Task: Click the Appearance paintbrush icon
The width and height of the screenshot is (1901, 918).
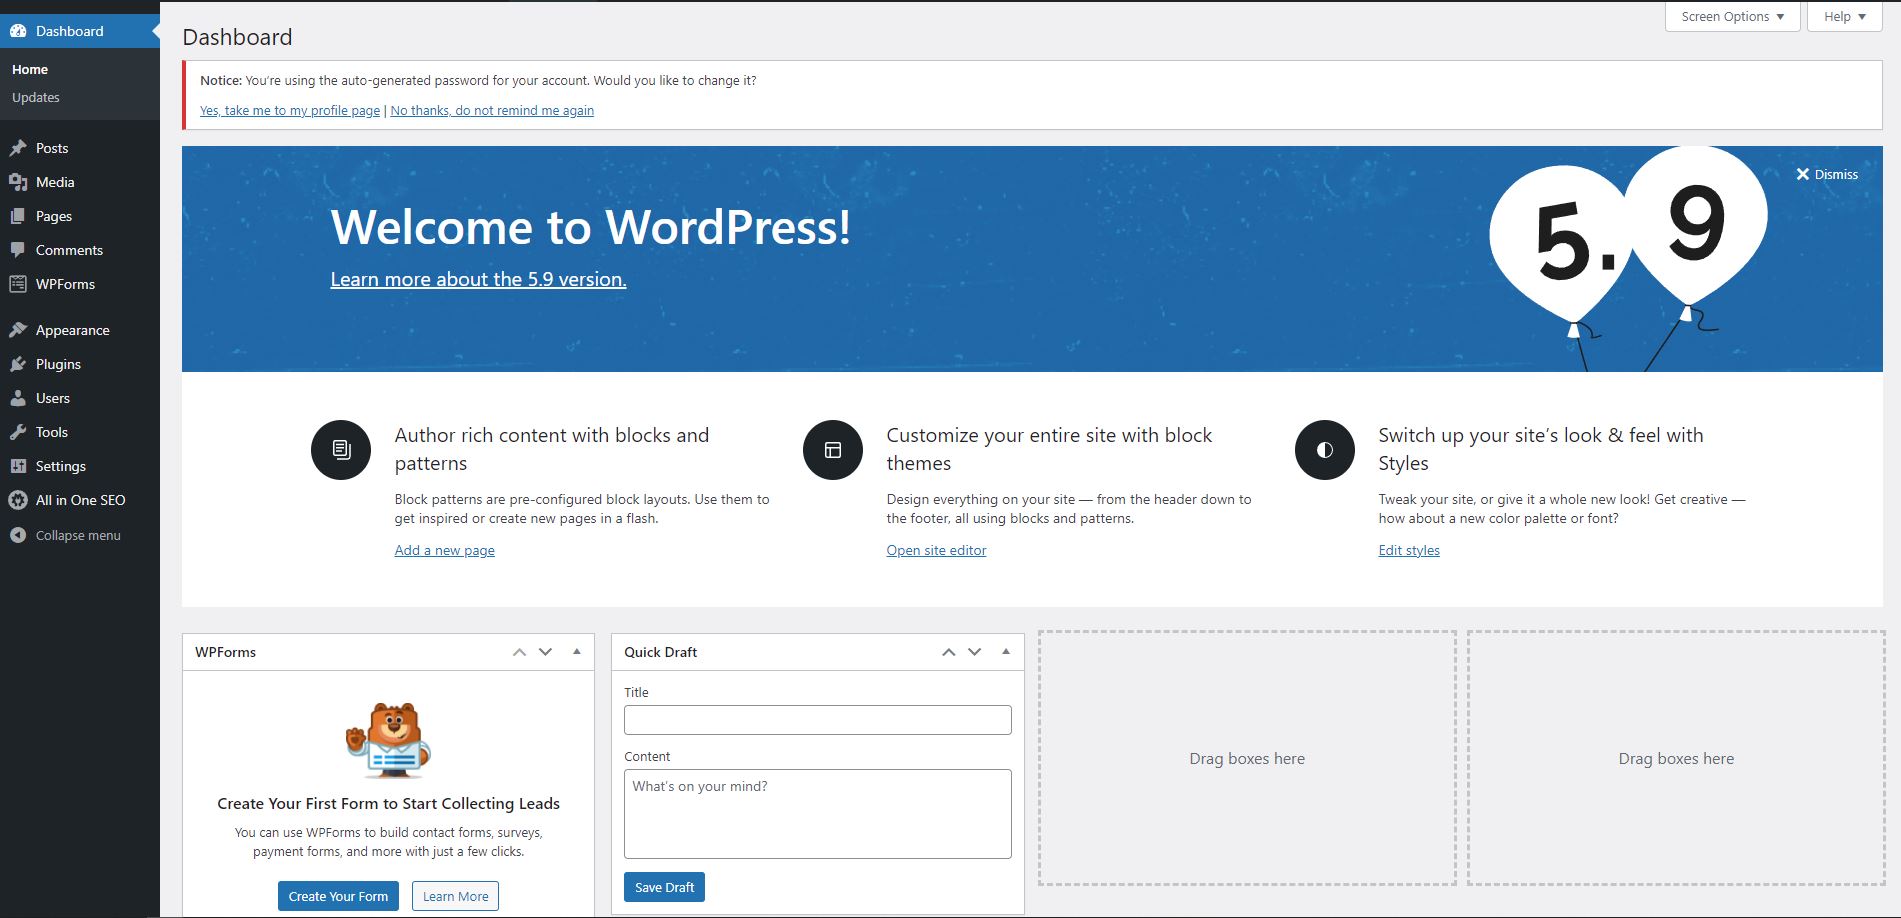Action: (x=18, y=330)
